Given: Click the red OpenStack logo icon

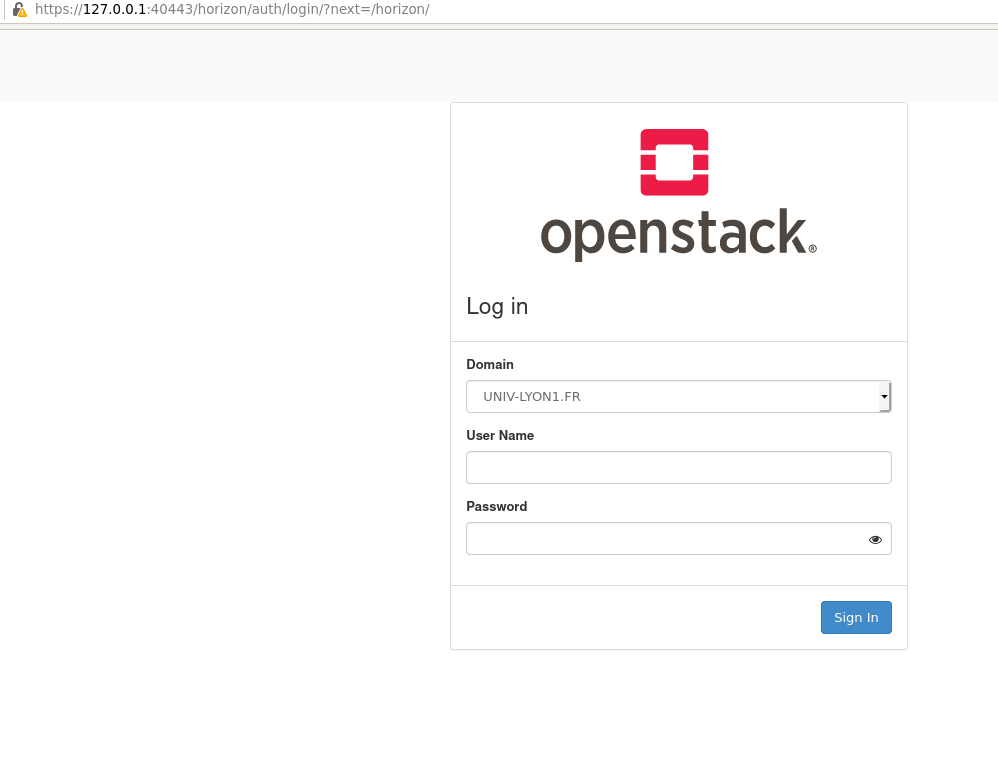Looking at the screenshot, I should tap(674, 162).
